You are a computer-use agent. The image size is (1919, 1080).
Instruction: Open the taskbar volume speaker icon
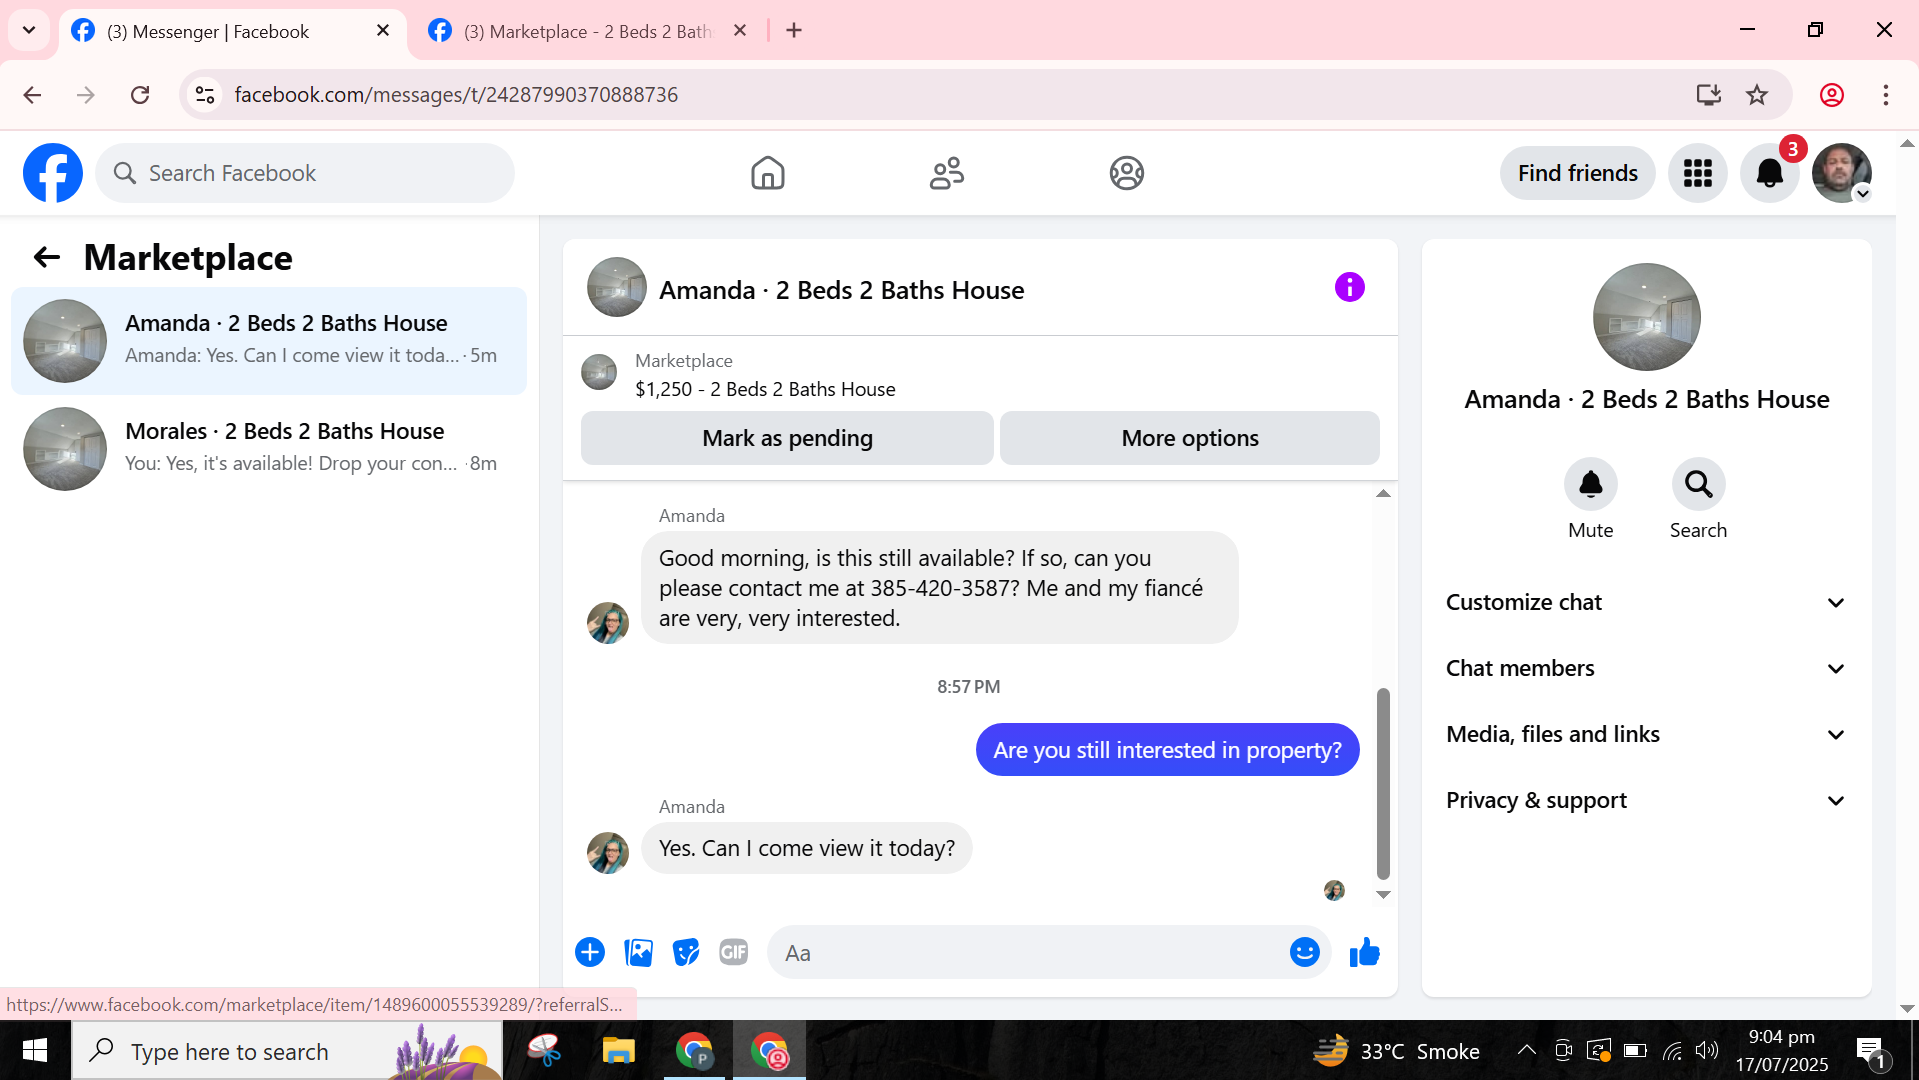pos(1707,1050)
